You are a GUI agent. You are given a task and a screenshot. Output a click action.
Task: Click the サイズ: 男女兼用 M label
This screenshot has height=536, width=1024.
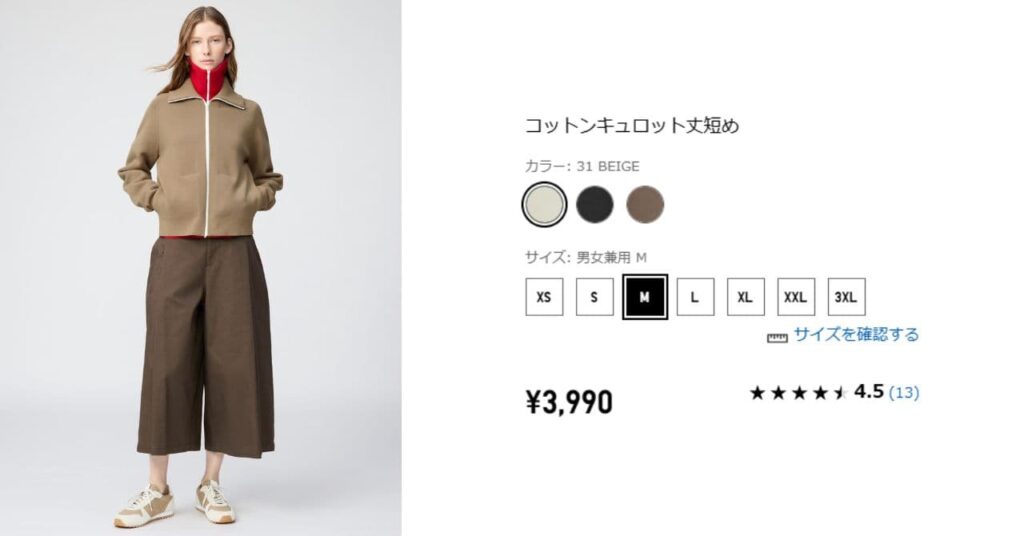586,258
